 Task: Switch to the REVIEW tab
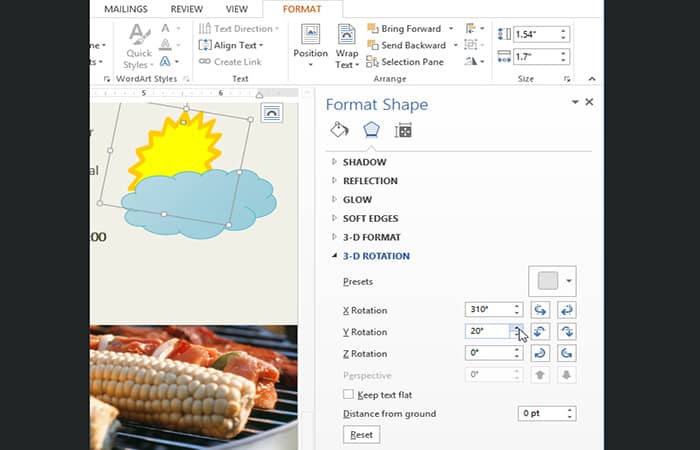coord(187,9)
